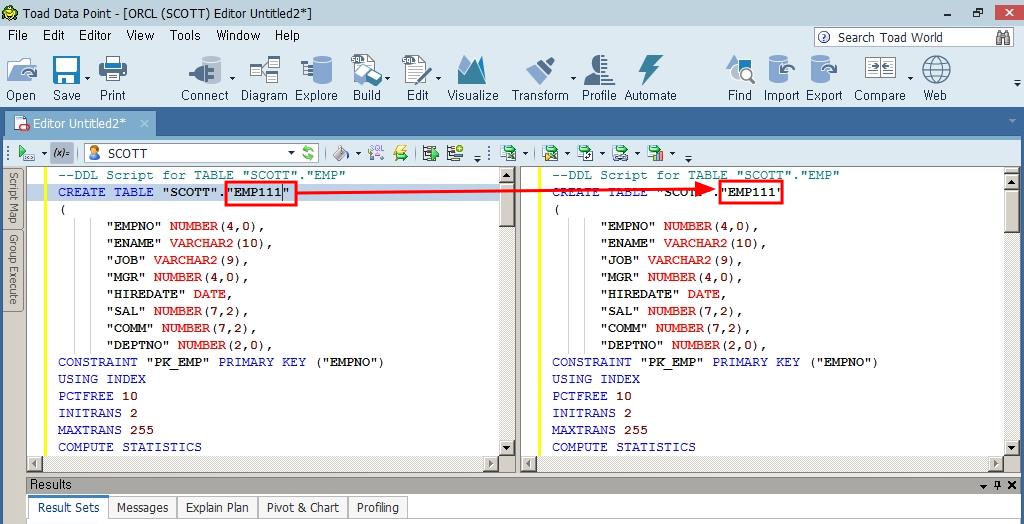Image resolution: width=1024 pixels, height=524 pixels.
Task: Switch to the Explain Plan tab
Action: point(217,508)
